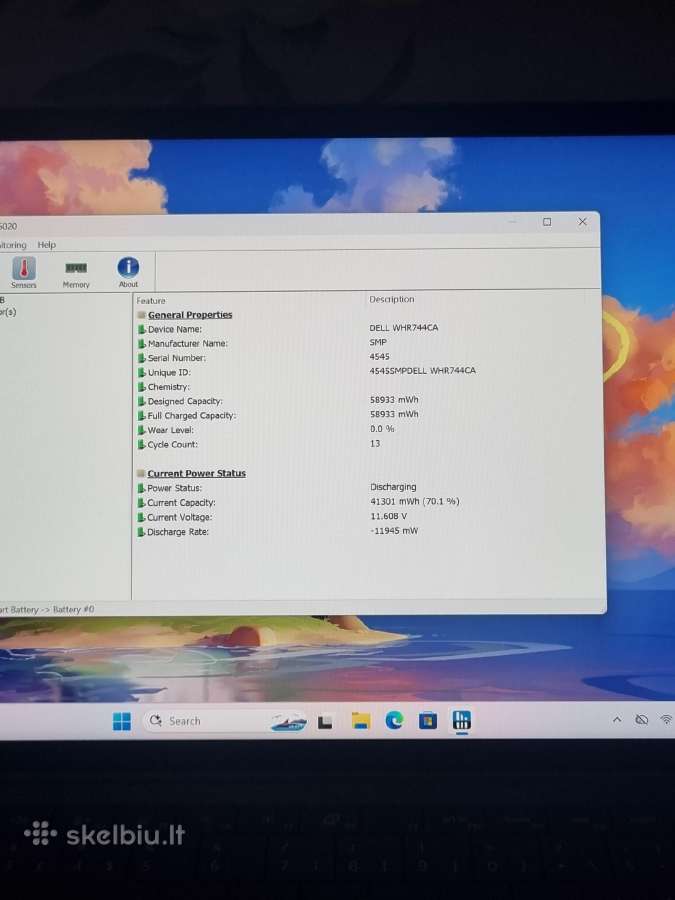The height and width of the screenshot is (900, 675).
Task: Select the 'Manufacturer Name:' label
Action: pos(188,343)
